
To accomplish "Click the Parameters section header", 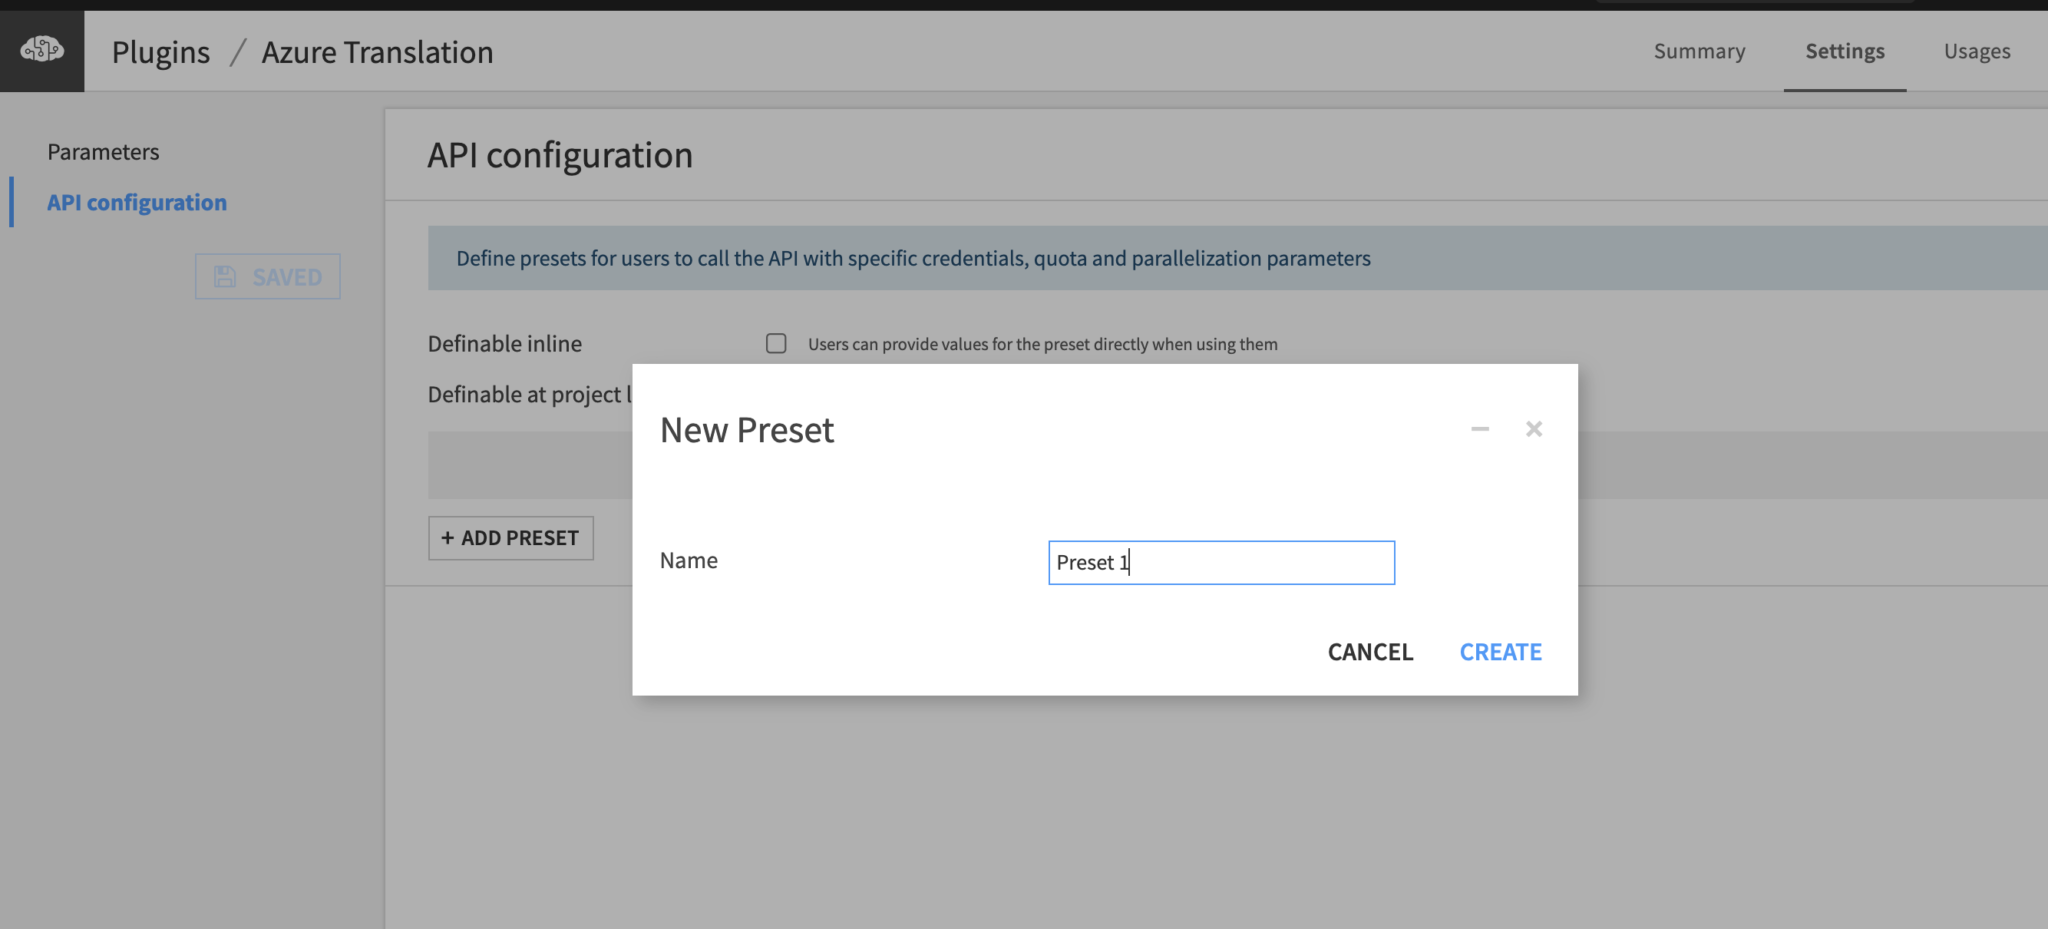I will (103, 151).
